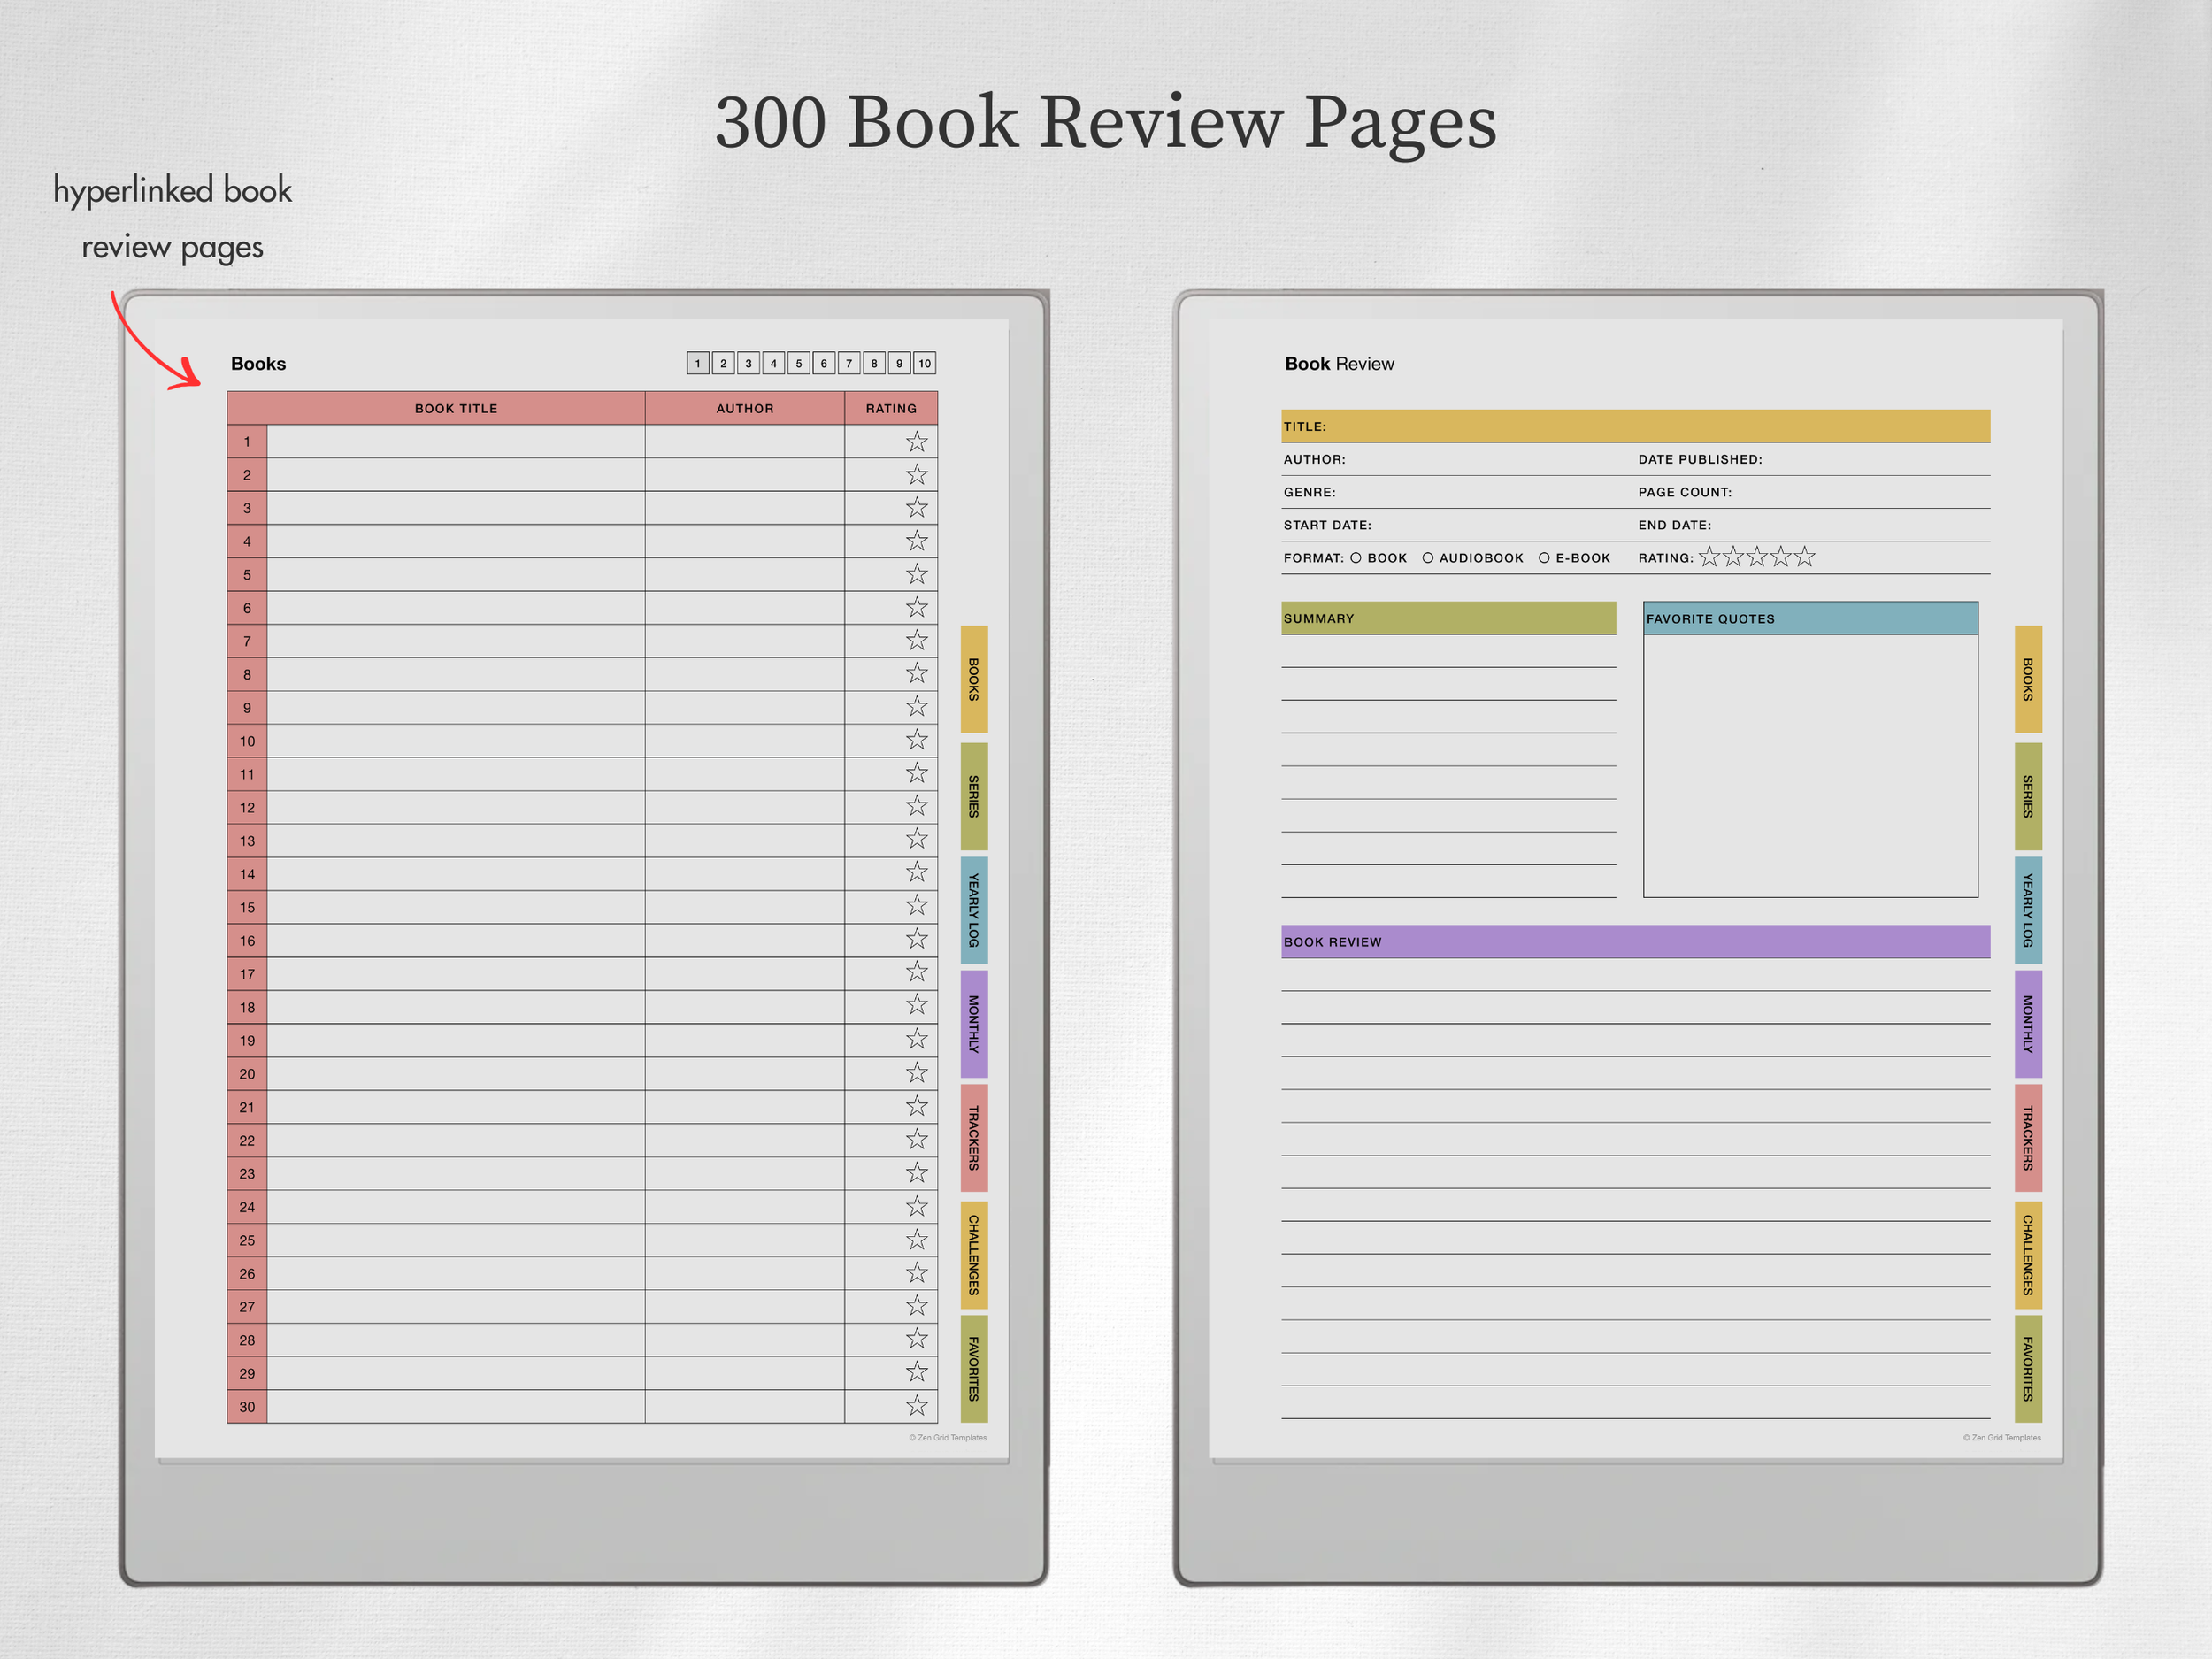The image size is (2212, 1659).
Task: Select the E-BOOK format radio circle
Action: pyautogui.click(x=1544, y=558)
